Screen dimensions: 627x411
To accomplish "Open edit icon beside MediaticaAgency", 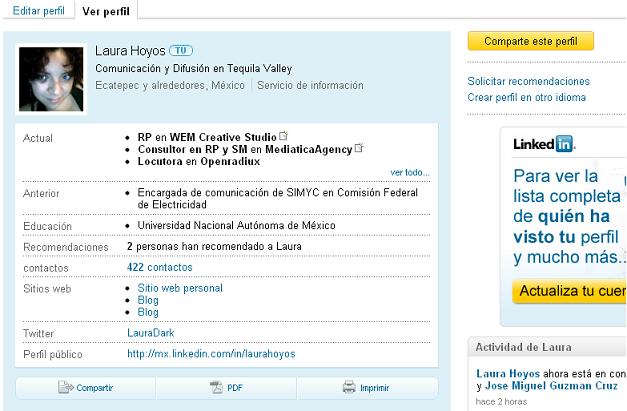I will coord(359,148).
